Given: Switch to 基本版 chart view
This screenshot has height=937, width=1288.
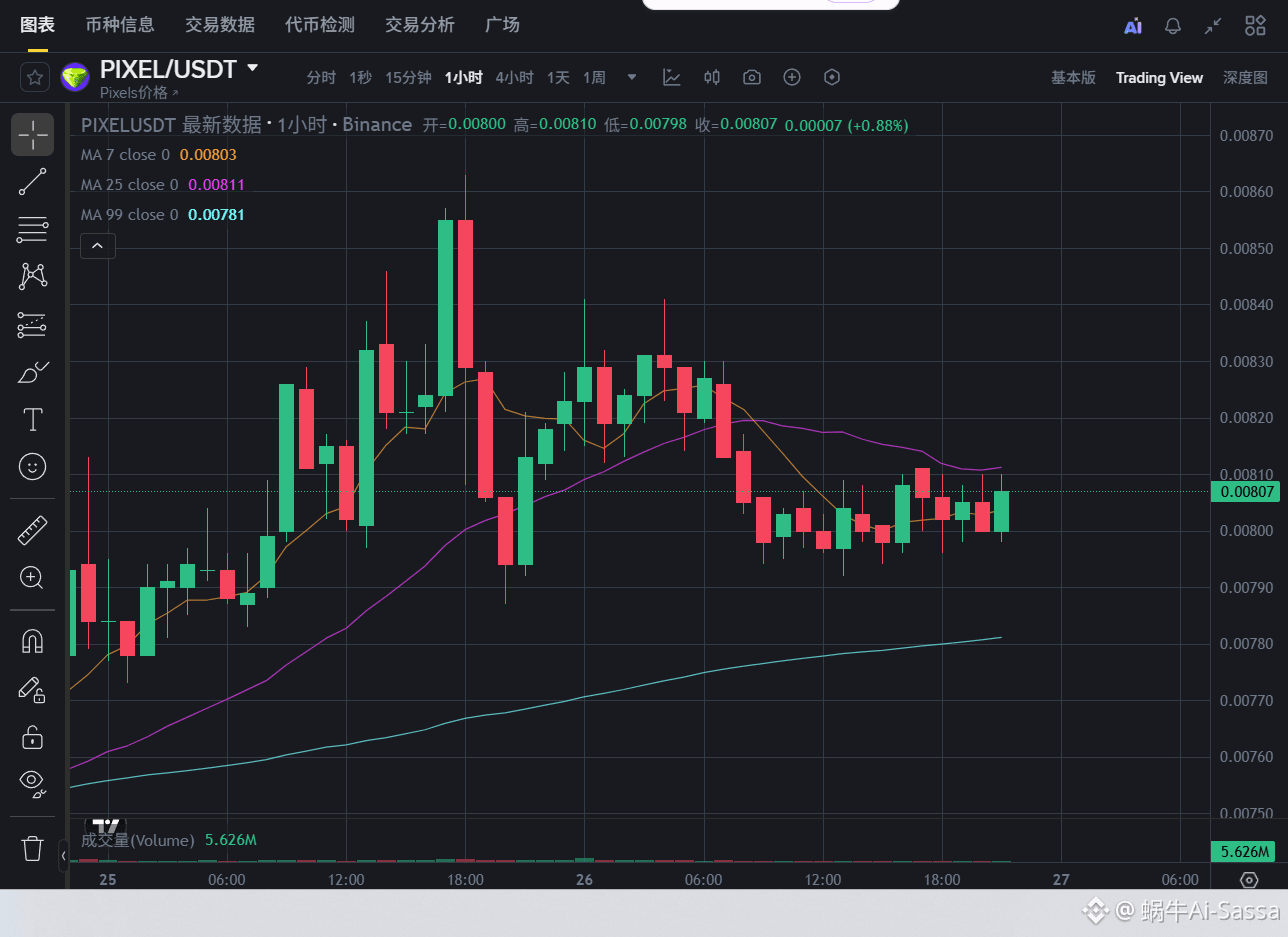Looking at the screenshot, I should coord(1073,77).
